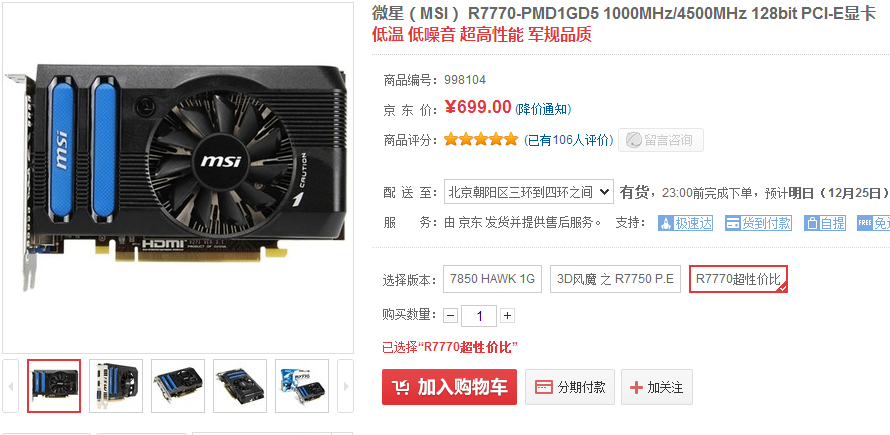Show next thumbnails with right arrow
Image resolution: width=890 pixels, height=435 pixels.
345,386
